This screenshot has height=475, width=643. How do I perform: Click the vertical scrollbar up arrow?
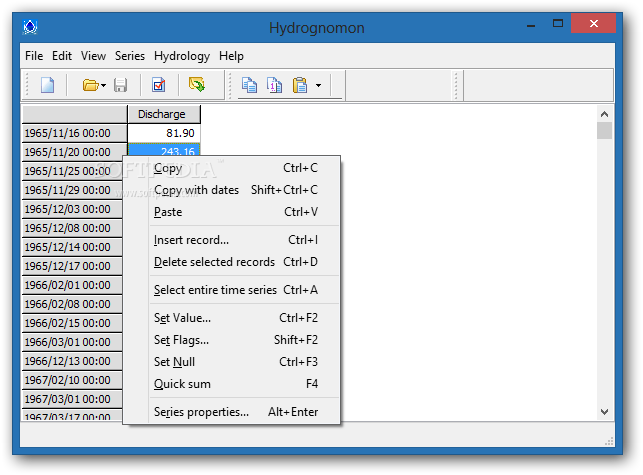click(604, 114)
